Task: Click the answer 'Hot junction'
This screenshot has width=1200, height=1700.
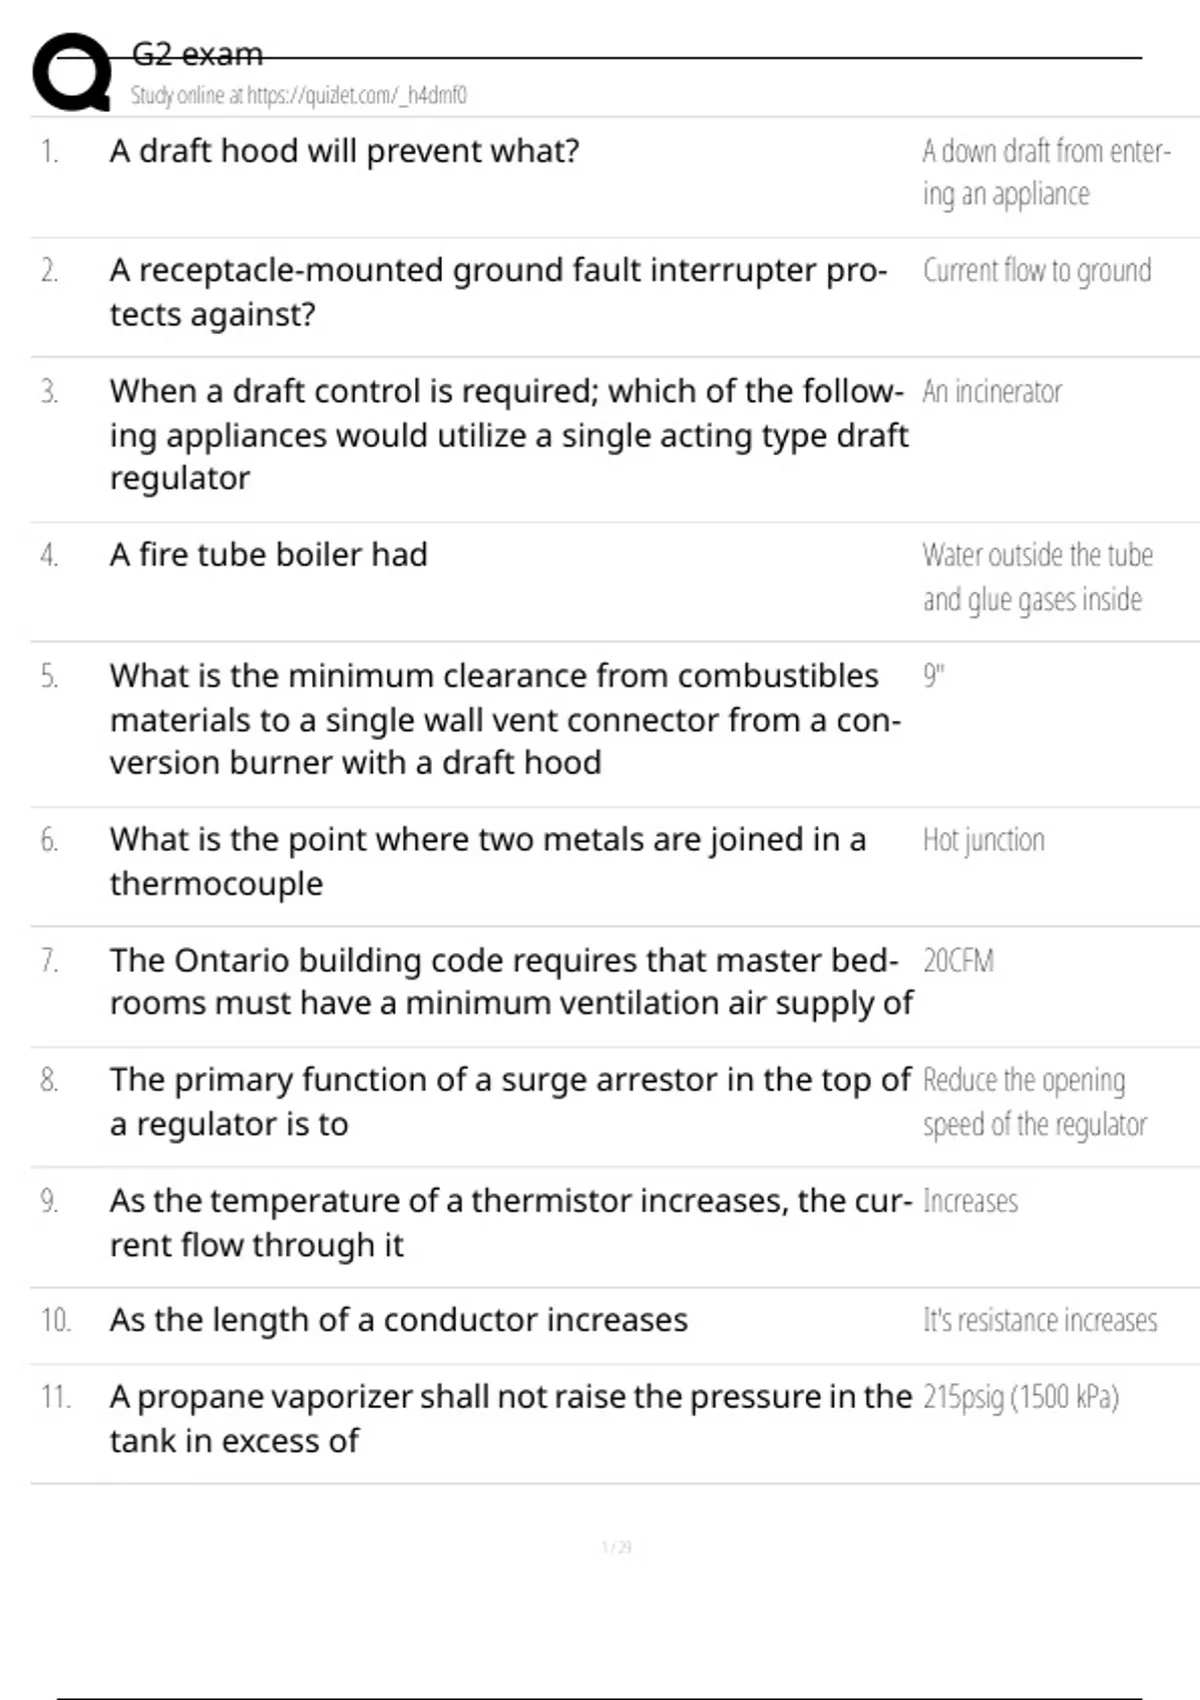Action: click(x=983, y=840)
